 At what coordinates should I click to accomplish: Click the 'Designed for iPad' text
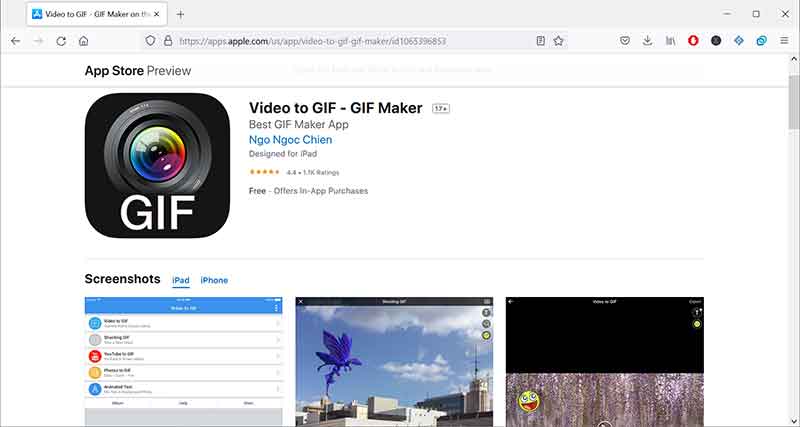[x=283, y=154]
